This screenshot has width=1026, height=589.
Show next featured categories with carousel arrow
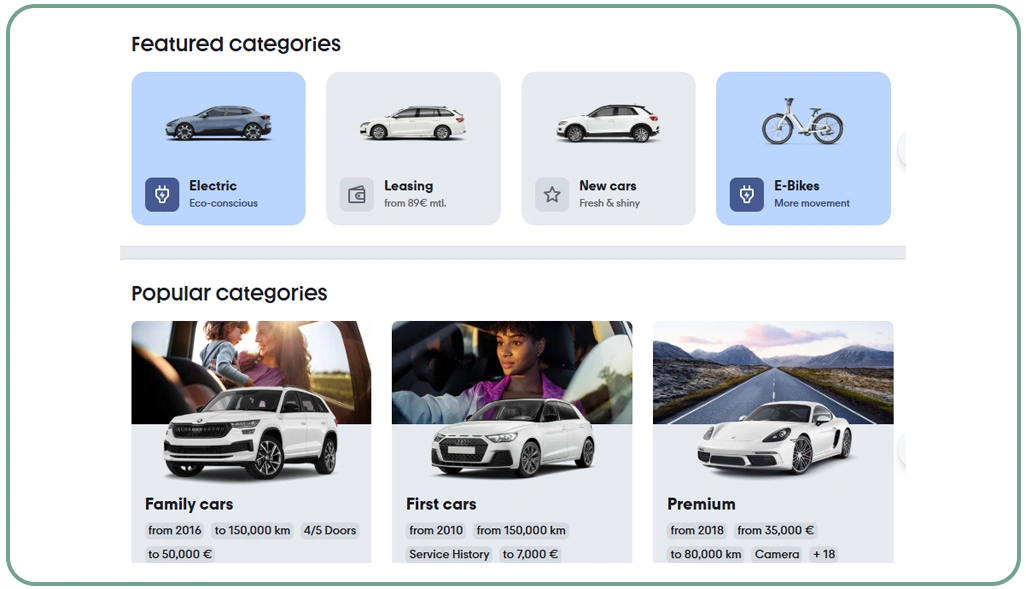[902, 149]
